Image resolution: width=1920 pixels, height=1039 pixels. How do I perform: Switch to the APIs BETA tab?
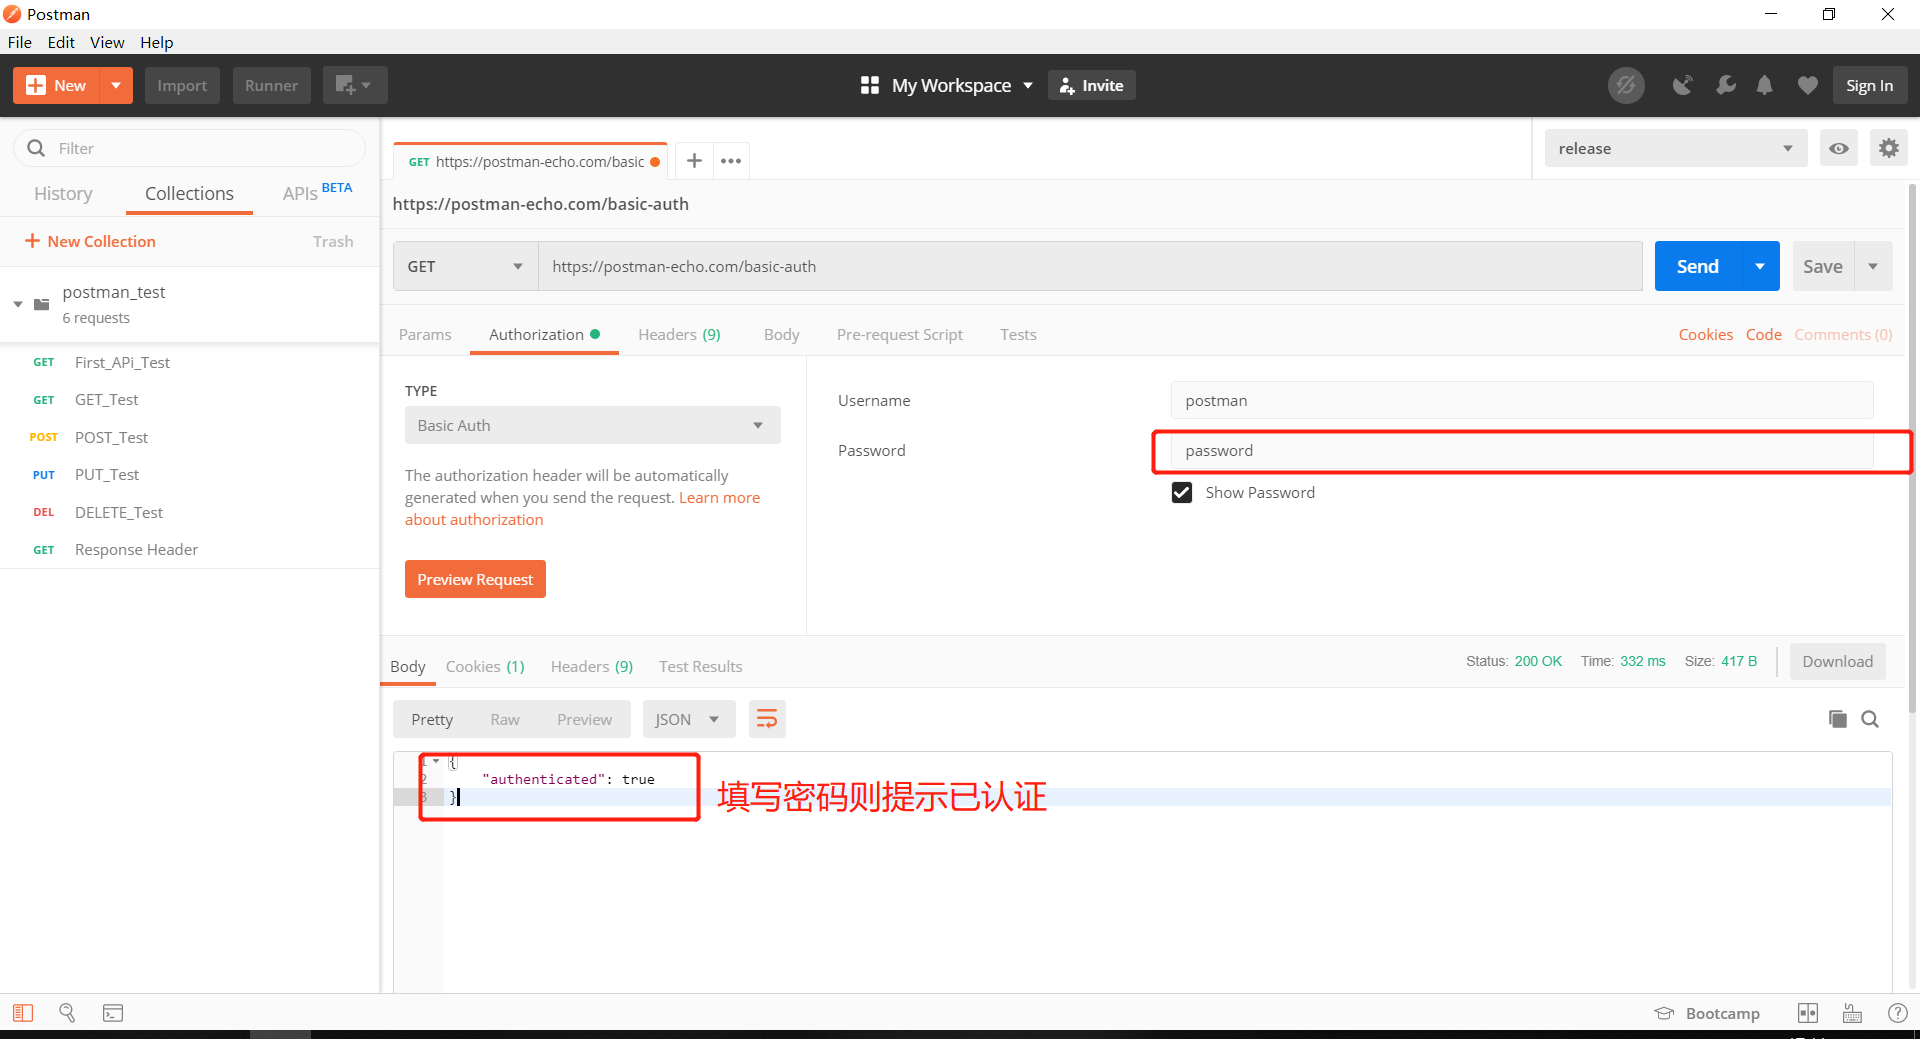click(317, 192)
